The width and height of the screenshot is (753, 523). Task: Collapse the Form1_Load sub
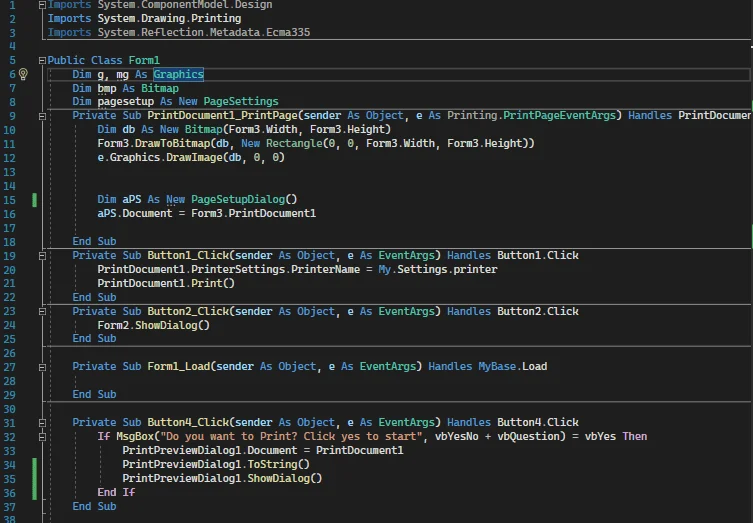pyautogui.click(x=42, y=367)
